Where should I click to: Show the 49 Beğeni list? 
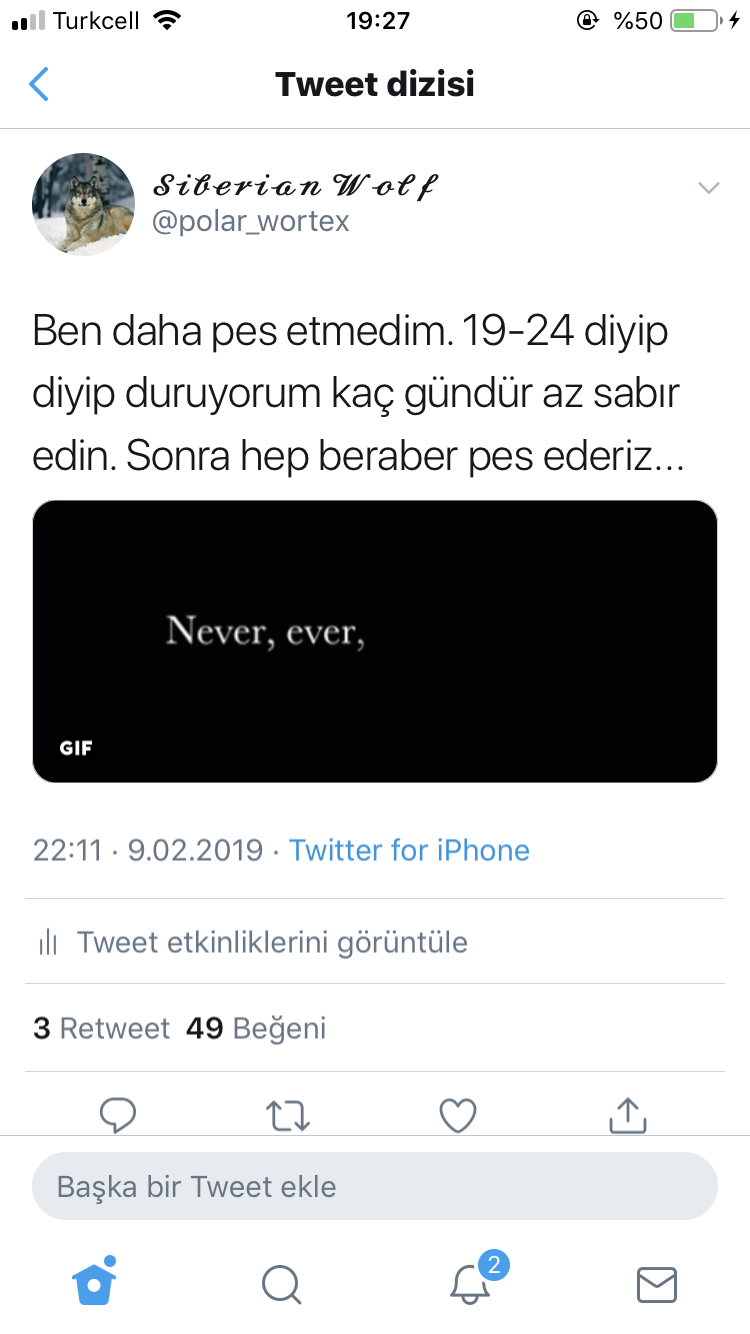(256, 1028)
